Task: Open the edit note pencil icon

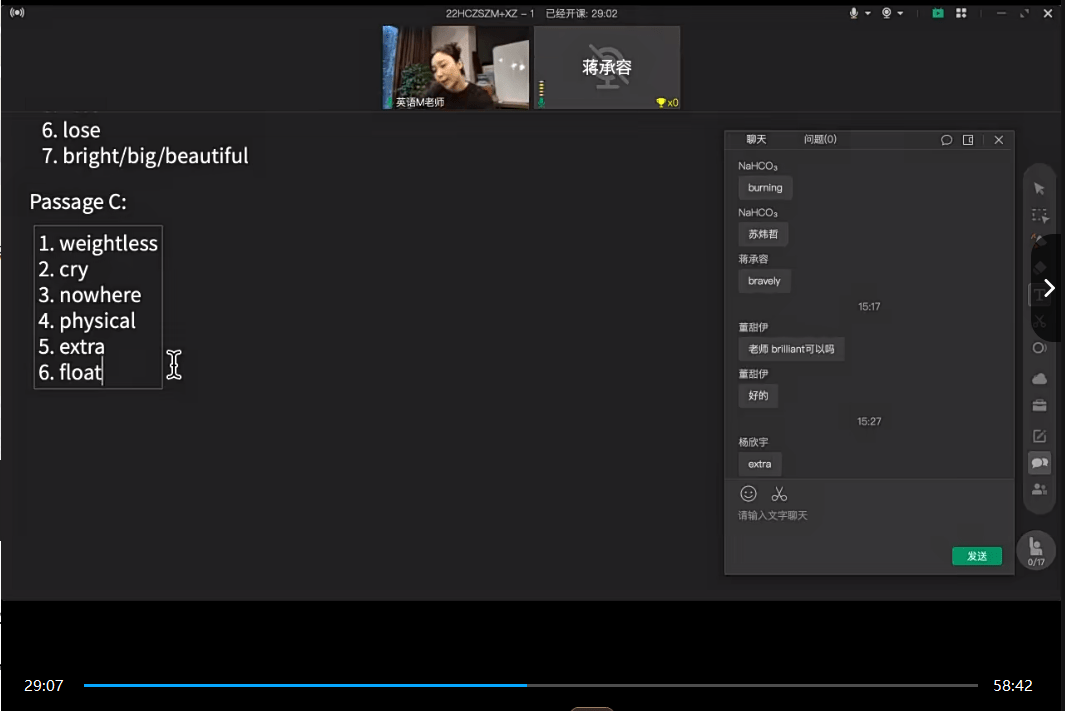Action: [x=1039, y=436]
